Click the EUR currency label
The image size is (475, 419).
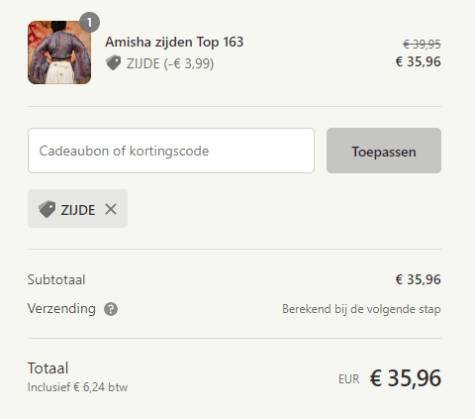[x=349, y=379]
